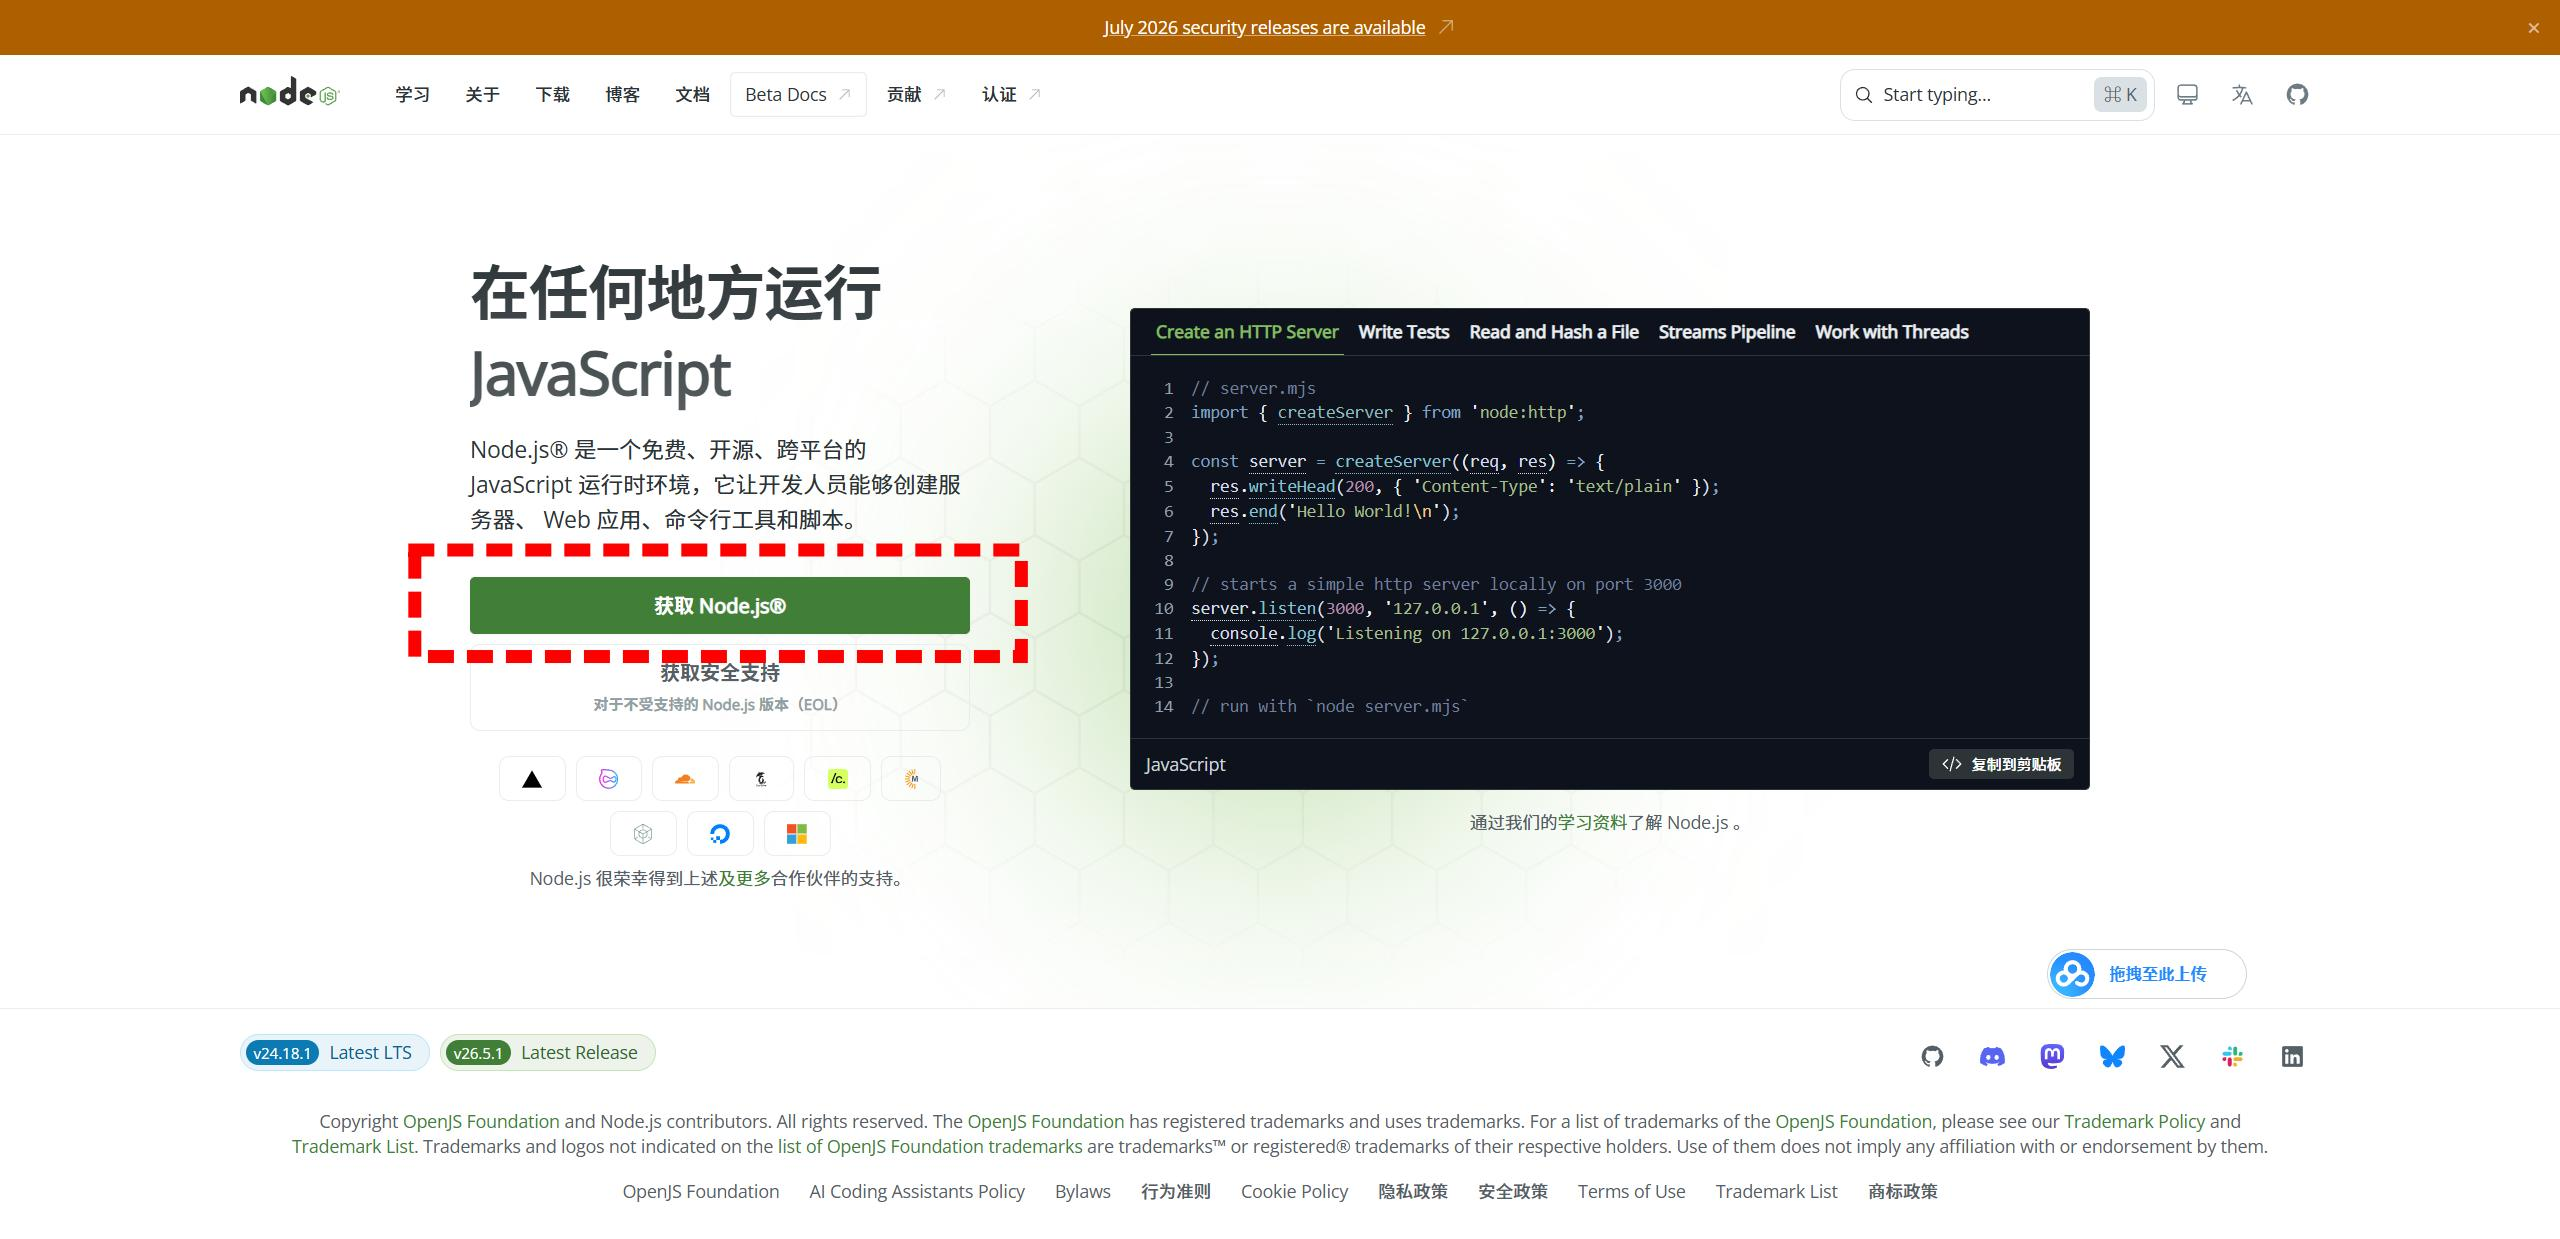
Task: Open the Trademark Policy link
Action: (2134, 1121)
